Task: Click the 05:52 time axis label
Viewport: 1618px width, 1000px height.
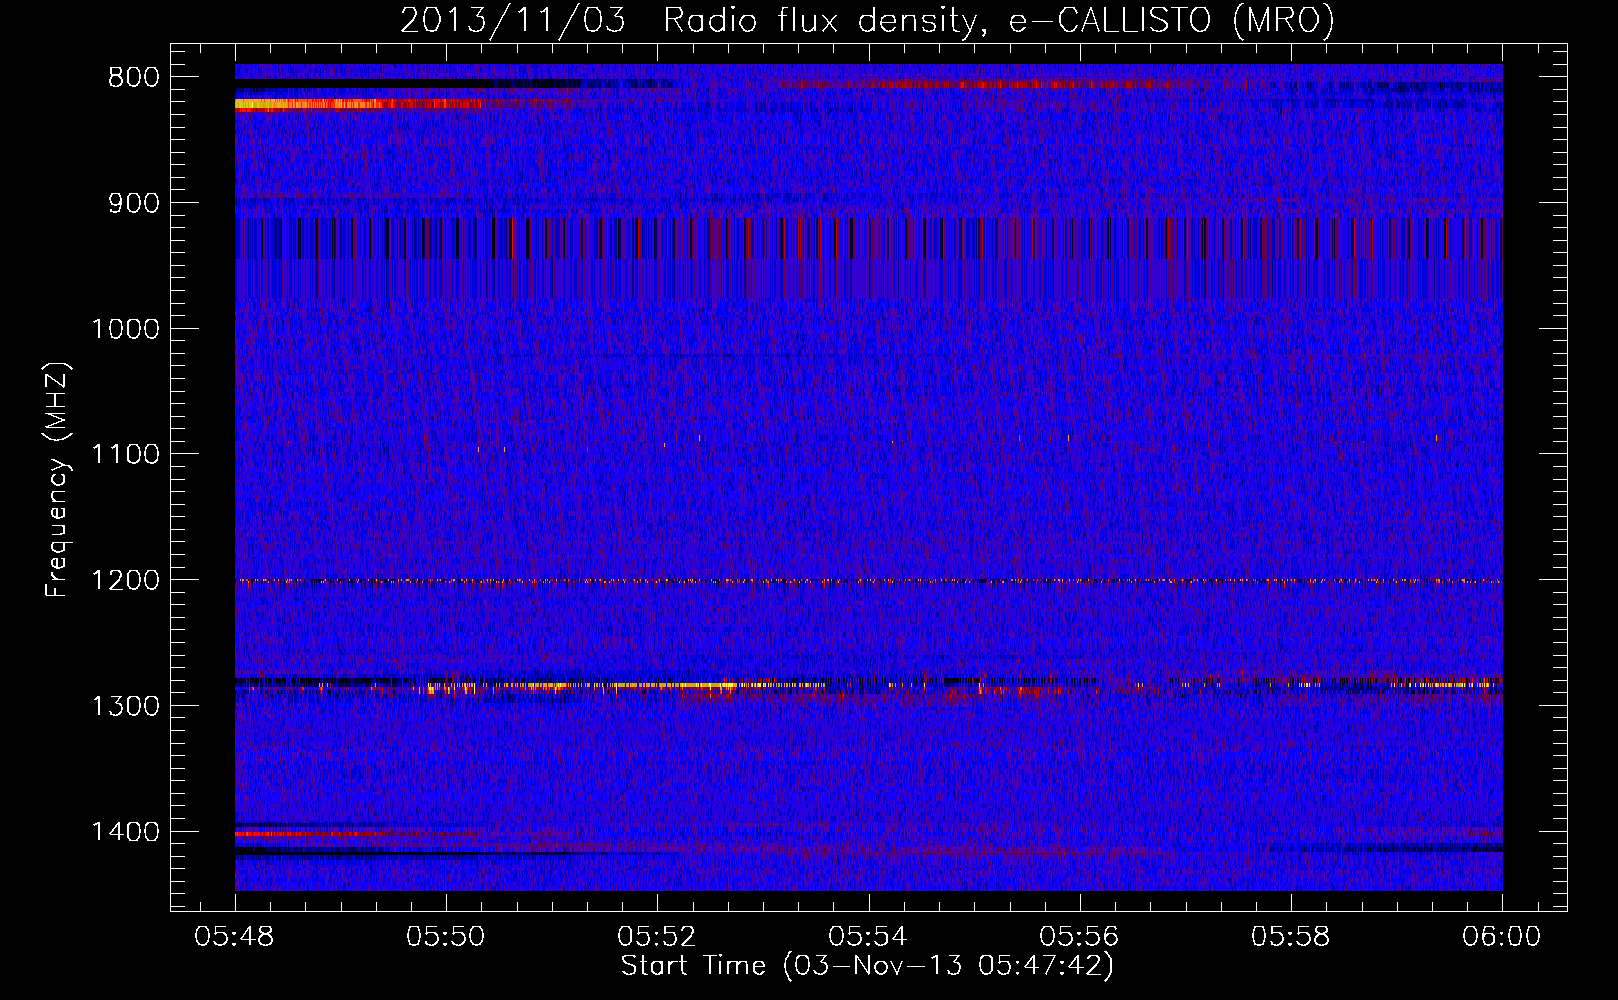Action: point(657,937)
